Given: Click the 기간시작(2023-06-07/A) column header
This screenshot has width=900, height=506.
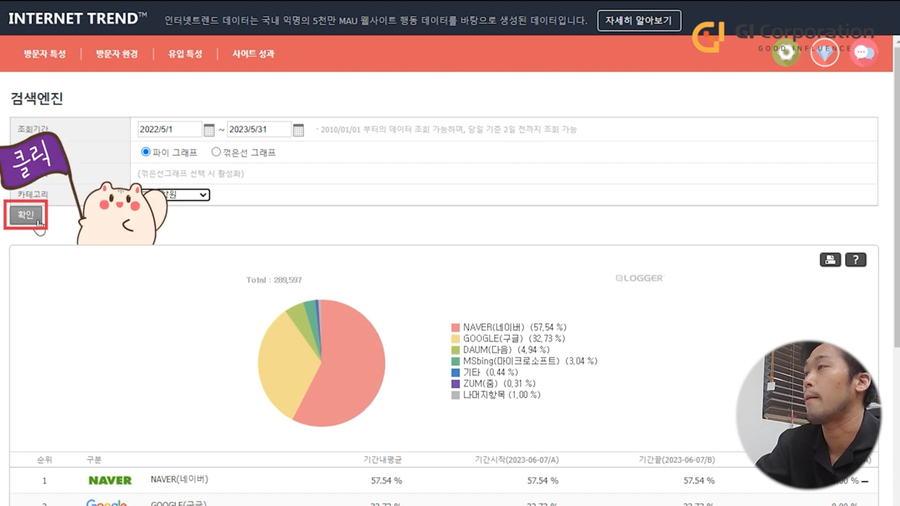Looking at the screenshot, I should (517, 460).
